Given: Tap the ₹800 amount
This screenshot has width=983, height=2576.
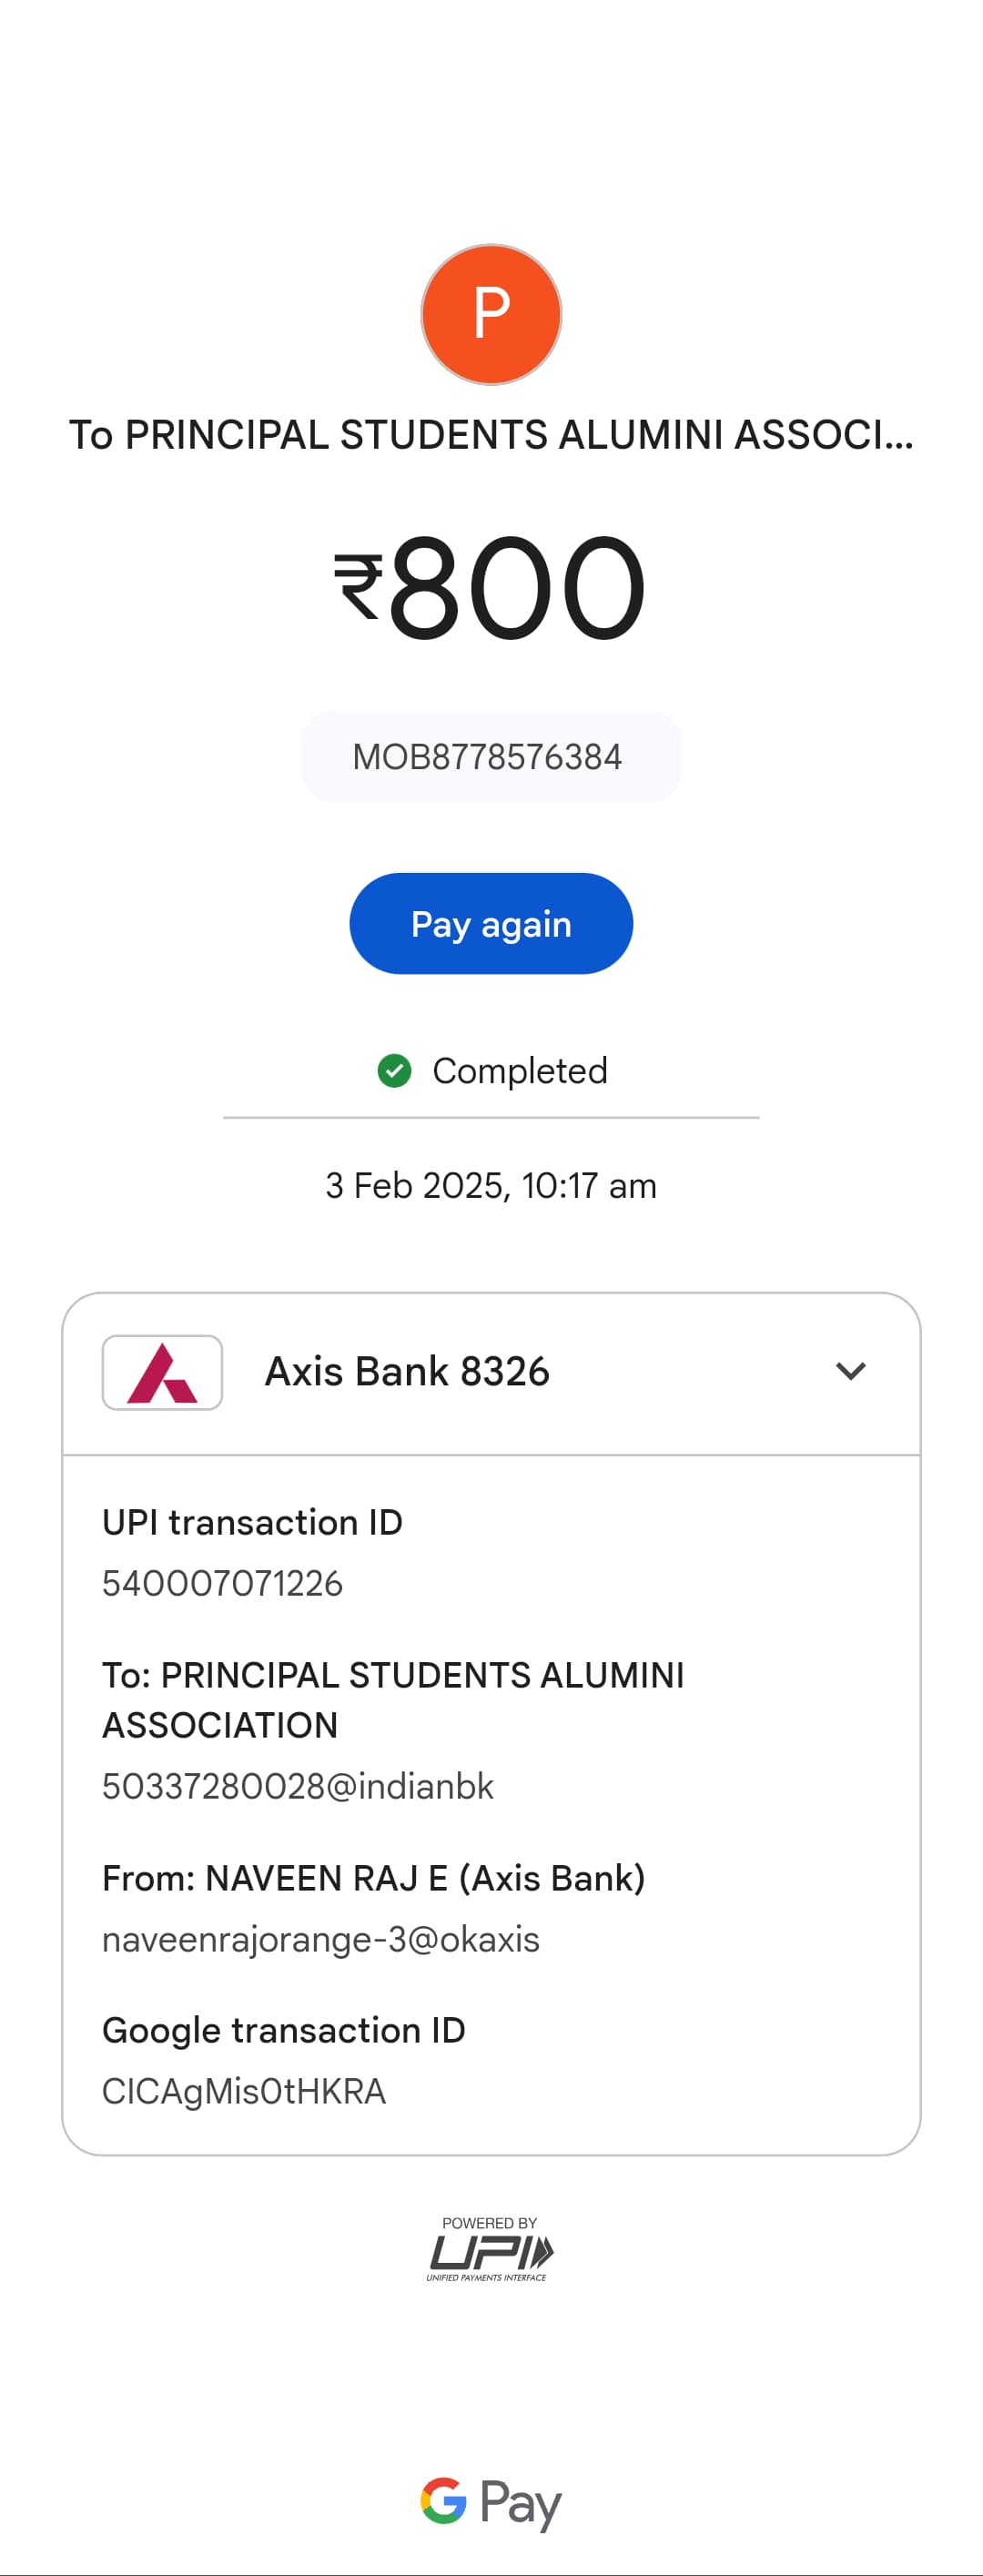Looking at the screenshot, I should point(490,587).
